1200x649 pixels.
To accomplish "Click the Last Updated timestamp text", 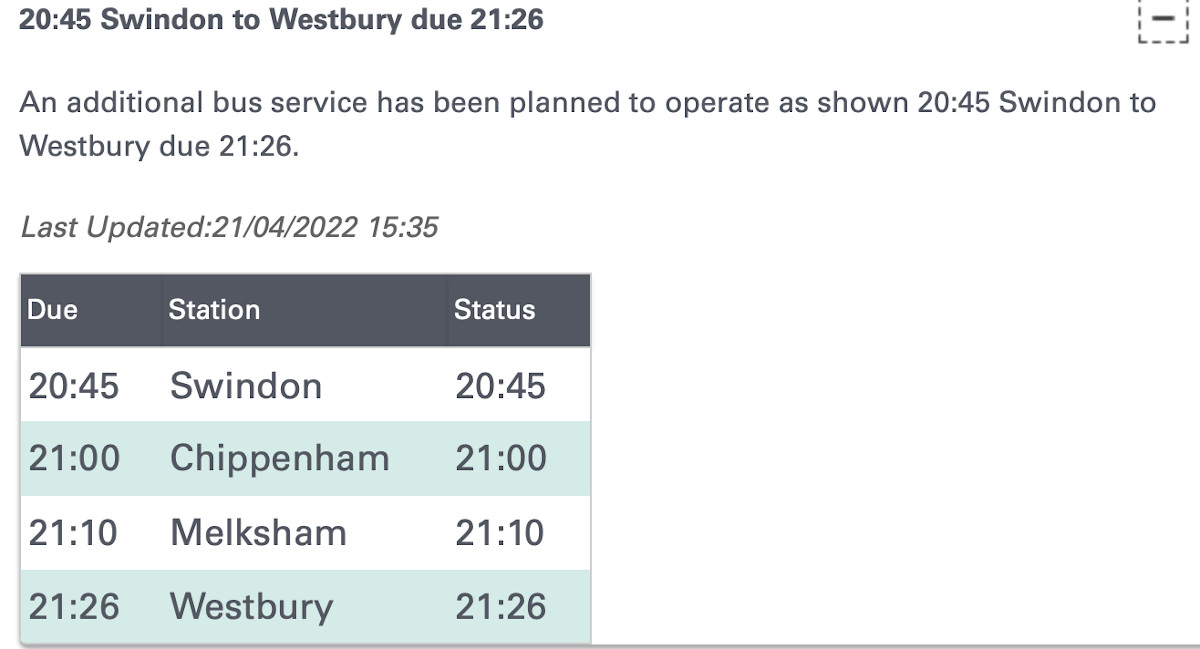I will pos(229,228).
